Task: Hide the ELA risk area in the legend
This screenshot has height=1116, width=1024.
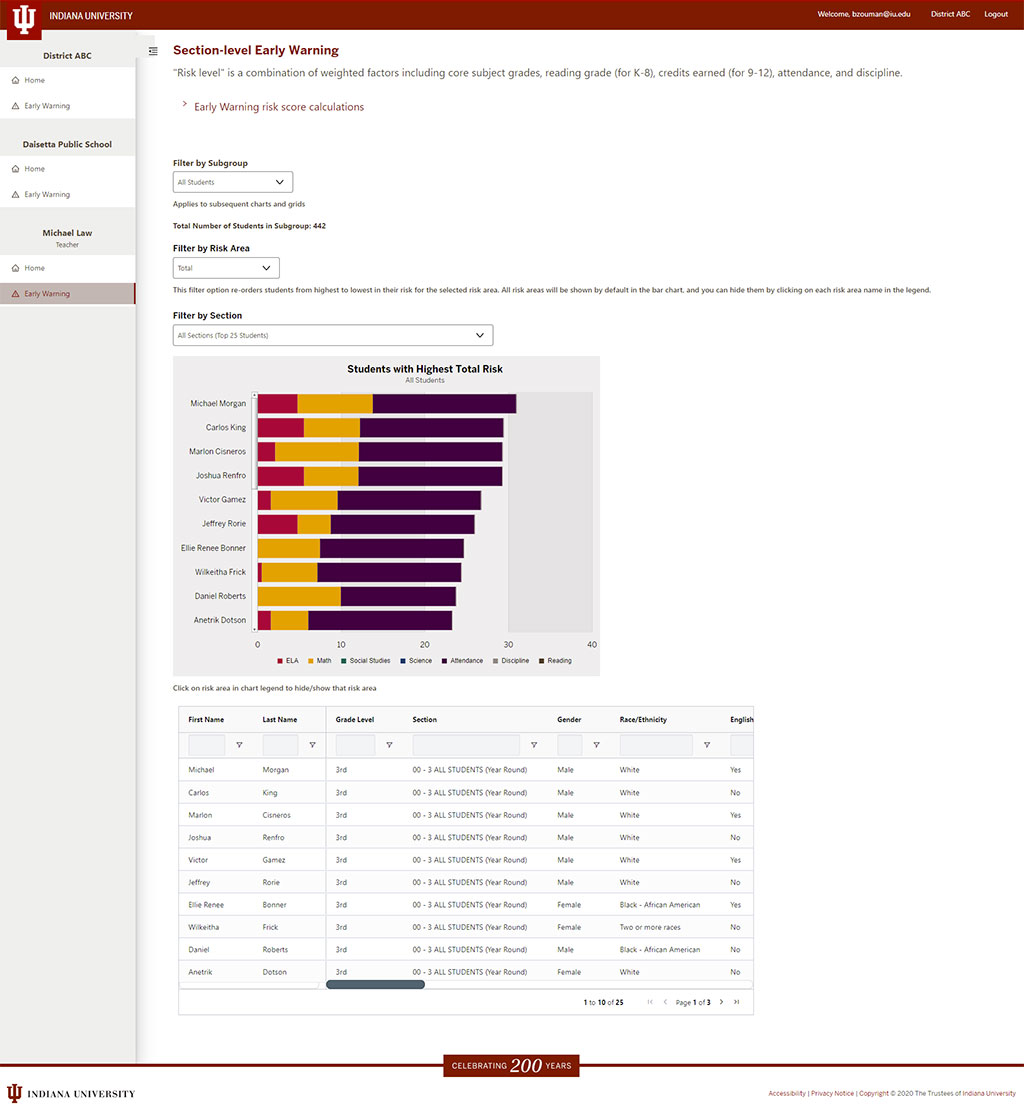Action: coord(289,661)
